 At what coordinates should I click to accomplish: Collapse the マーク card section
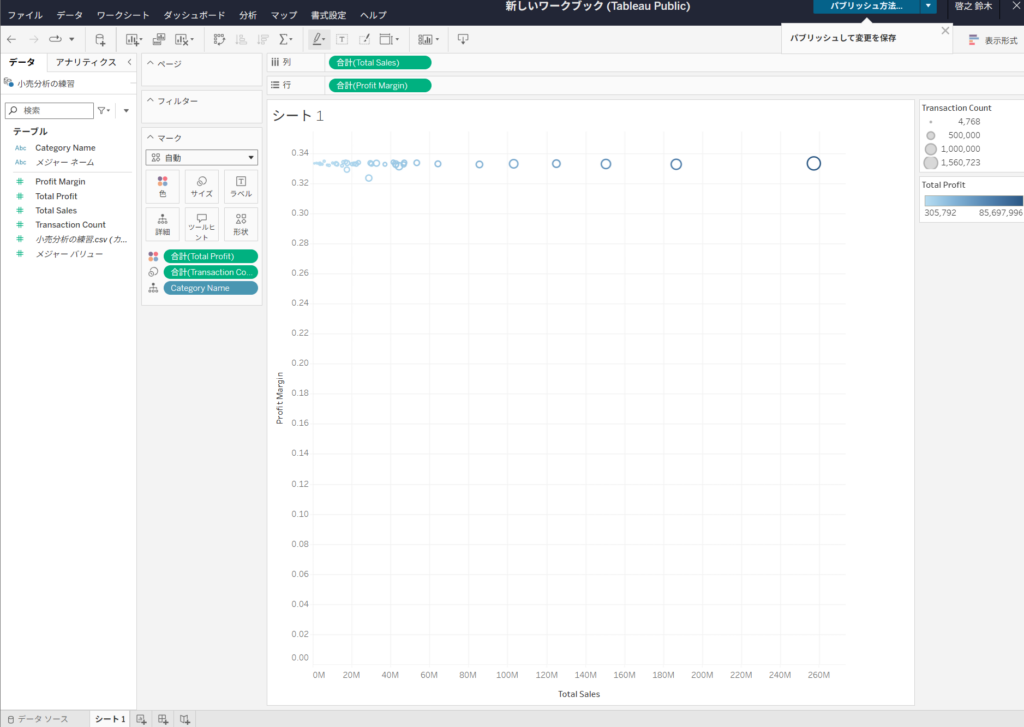coord(150,138)
